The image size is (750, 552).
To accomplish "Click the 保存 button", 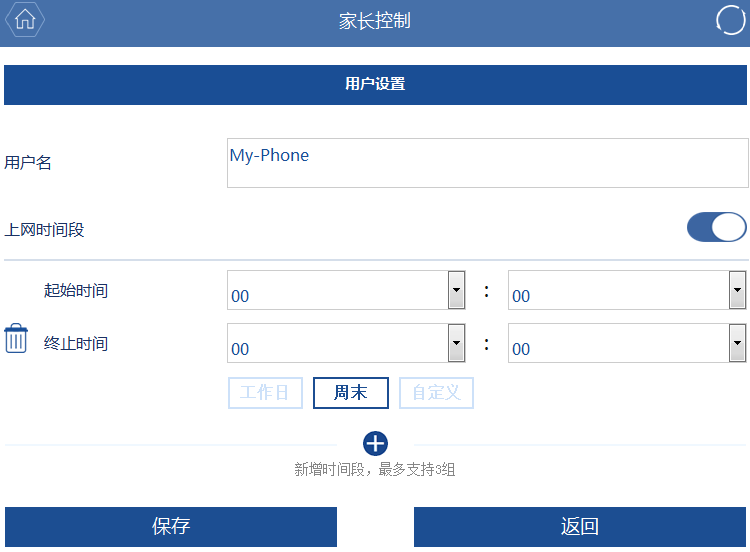I will click(171, 527).
